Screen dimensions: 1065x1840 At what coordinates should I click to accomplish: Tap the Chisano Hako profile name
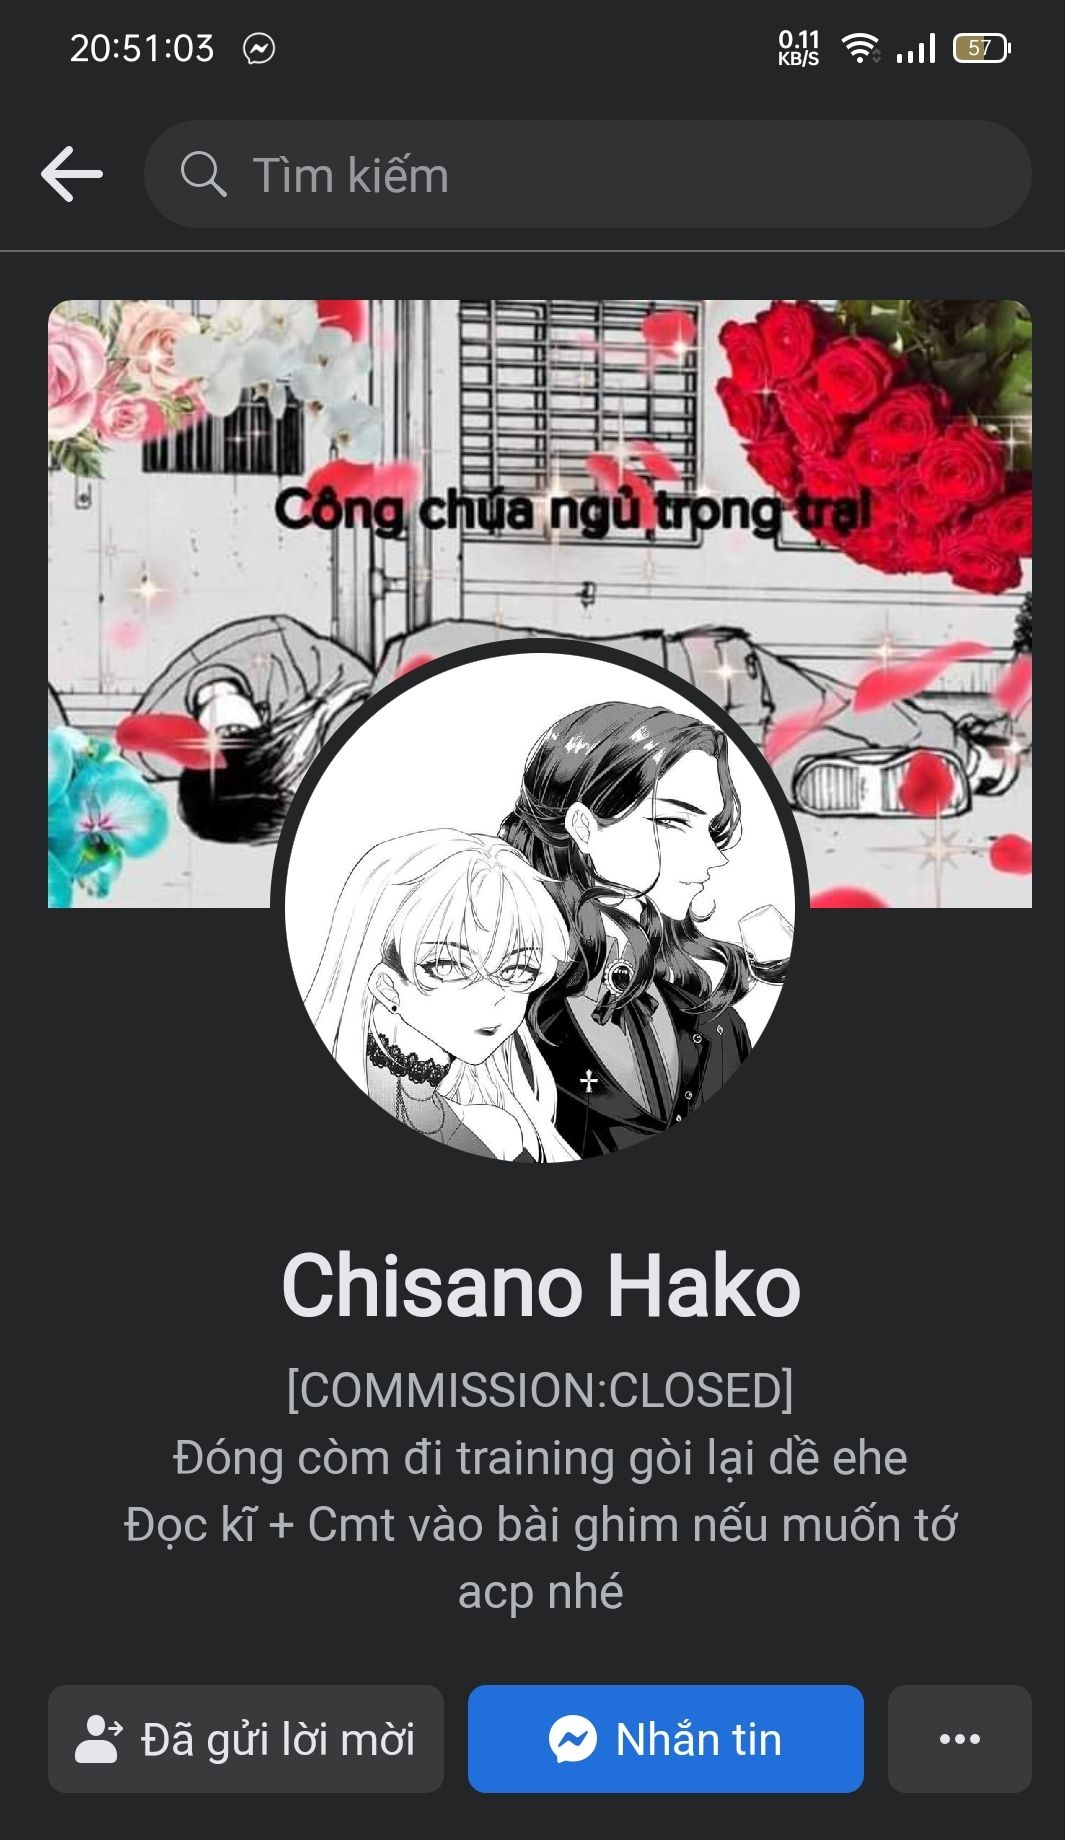coord(541,1286)
